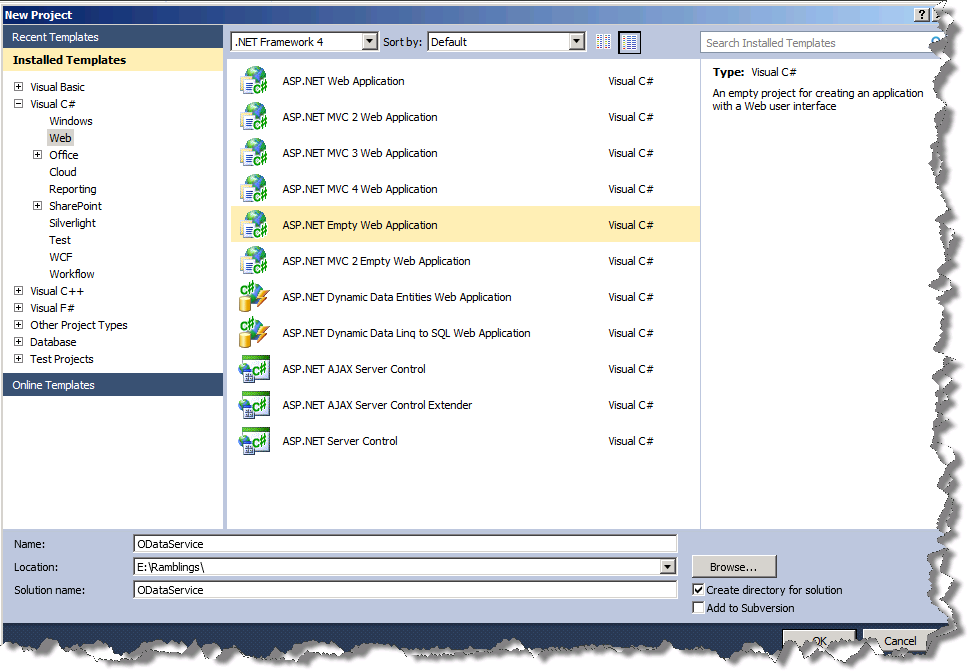Open the Sort by Default dropdown
Viewport: 969px width, 672px height.
577,41
